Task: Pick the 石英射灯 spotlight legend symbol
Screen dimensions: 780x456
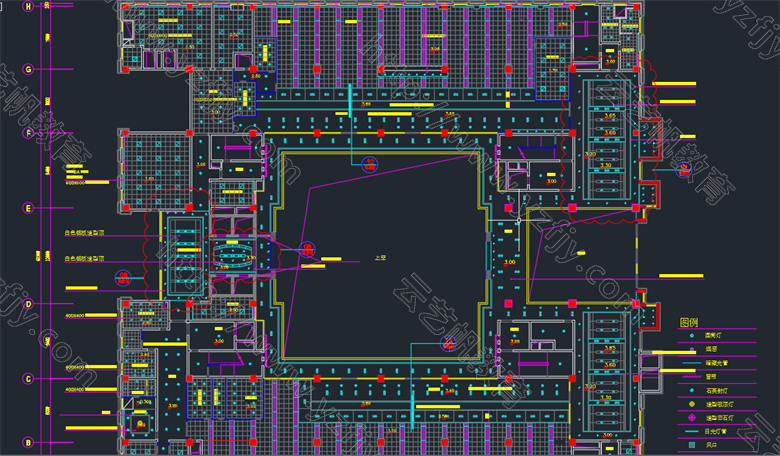Action: (x=691, y=391)
